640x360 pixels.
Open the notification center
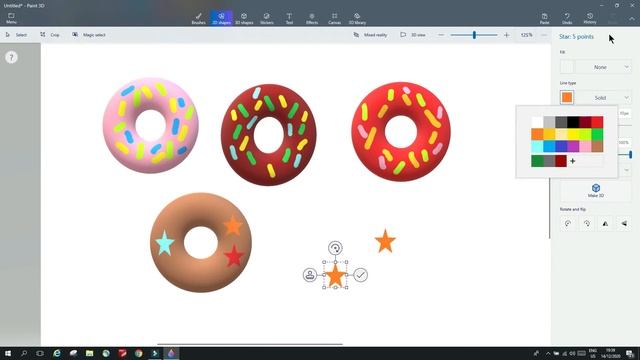(630, 353)
